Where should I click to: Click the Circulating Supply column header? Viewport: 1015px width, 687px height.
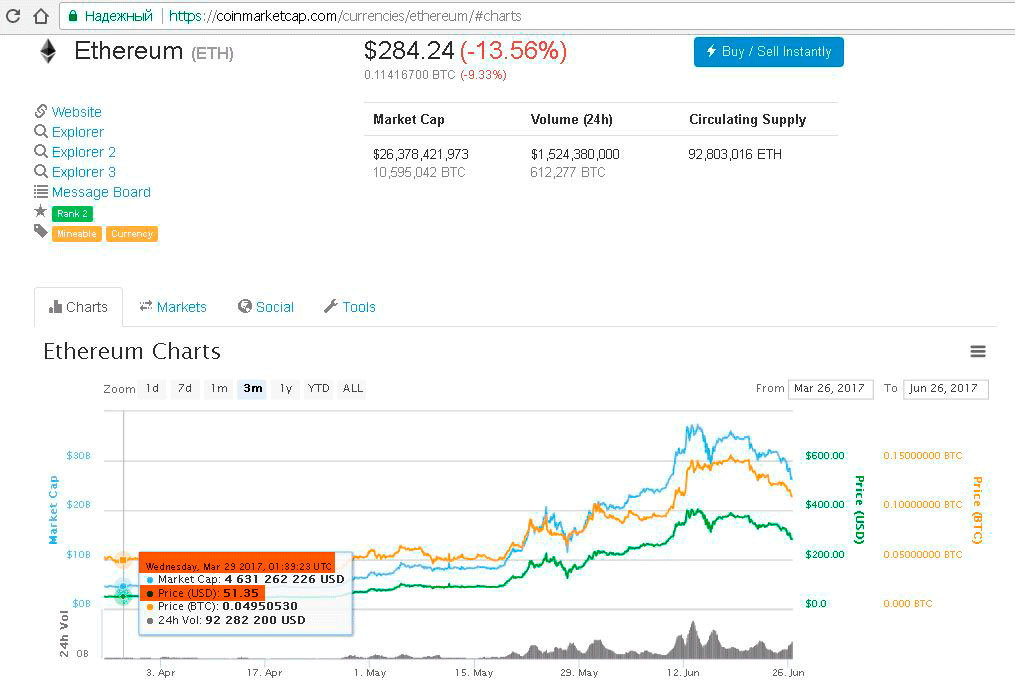click(748, 119)
